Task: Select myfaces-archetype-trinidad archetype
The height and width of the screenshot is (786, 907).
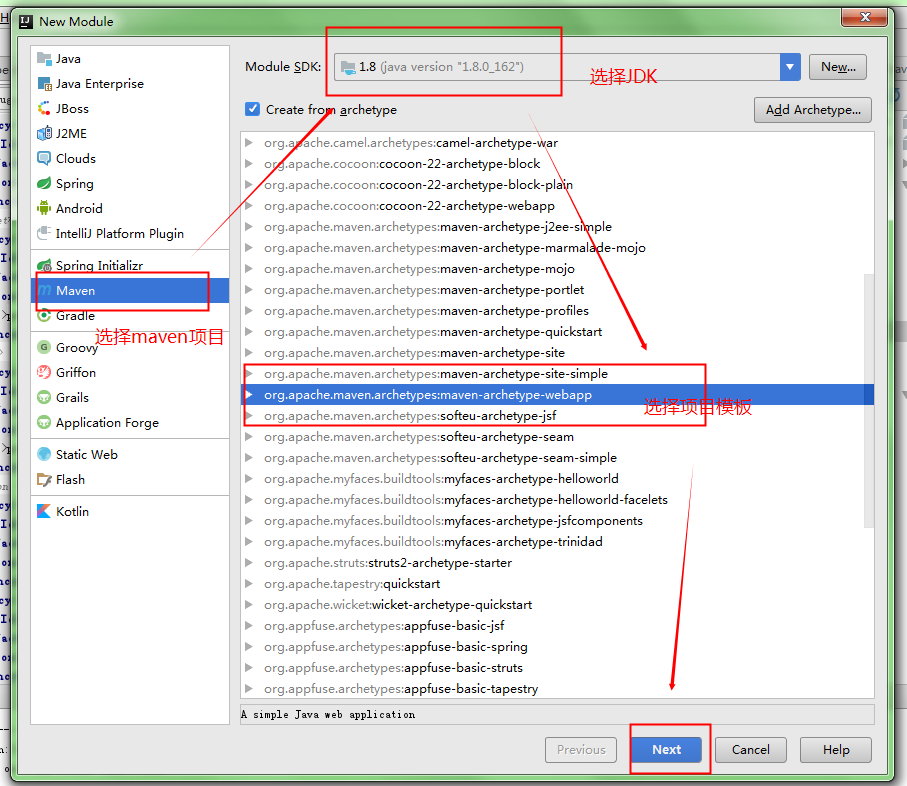Action: 558,542
